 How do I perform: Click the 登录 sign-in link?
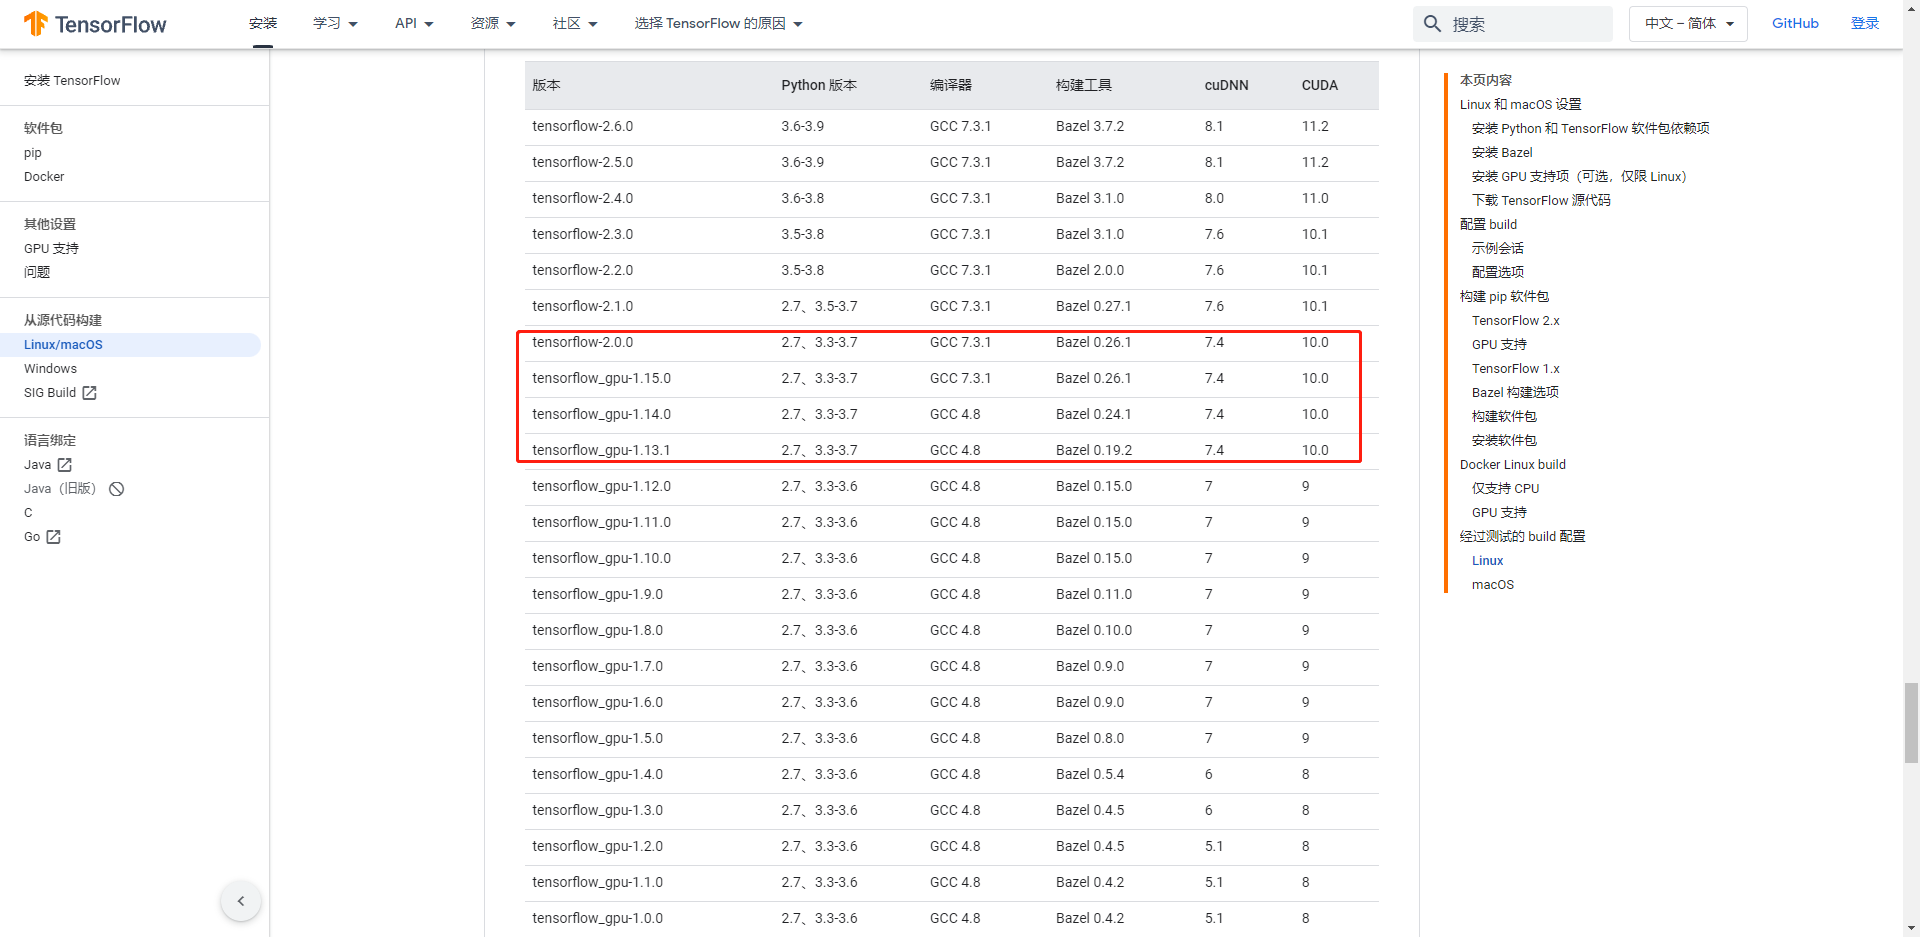1865,24
